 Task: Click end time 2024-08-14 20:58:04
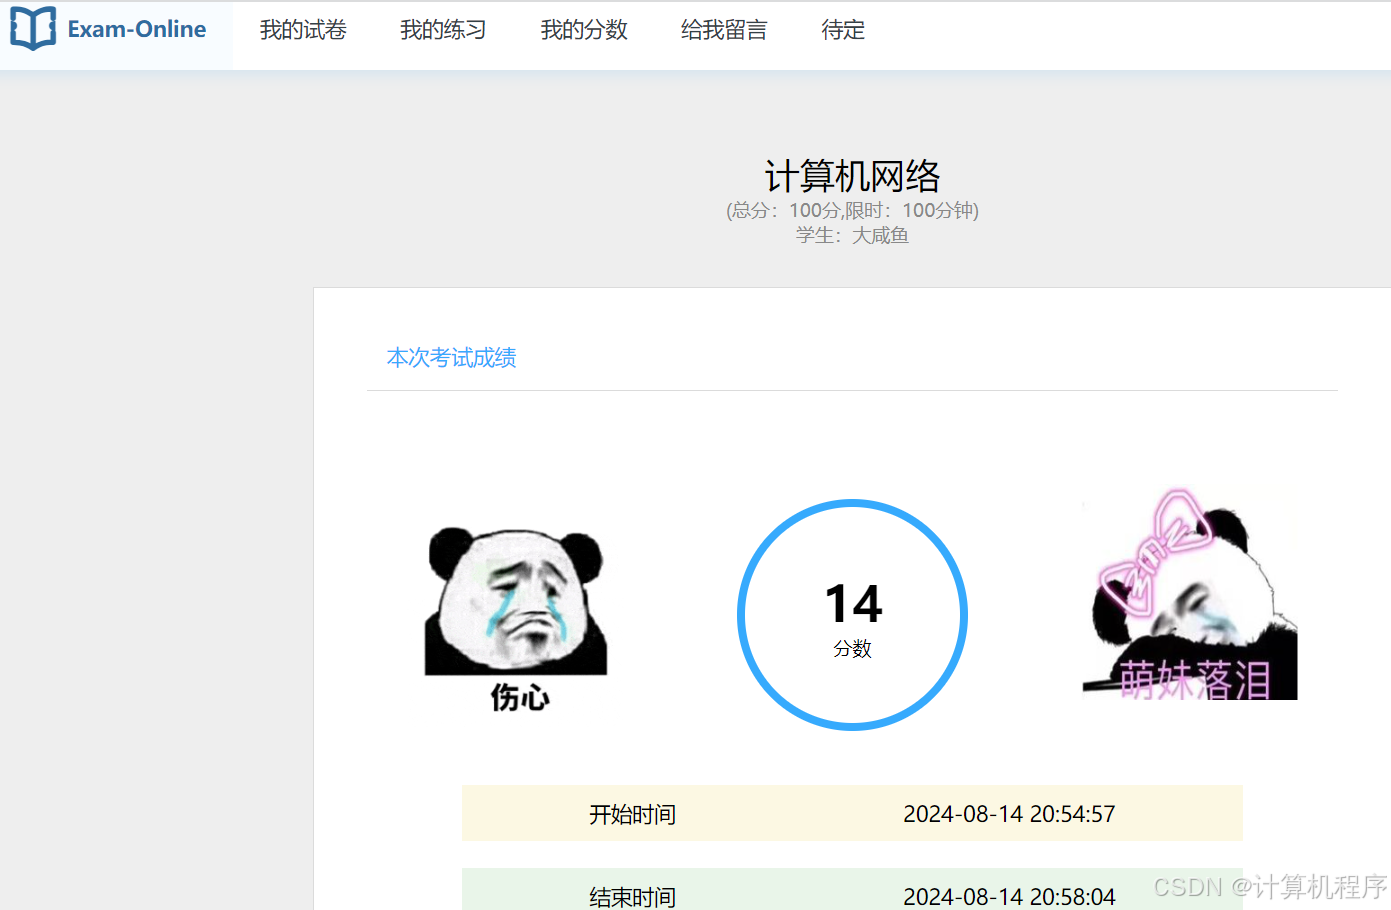point(1009,896)
